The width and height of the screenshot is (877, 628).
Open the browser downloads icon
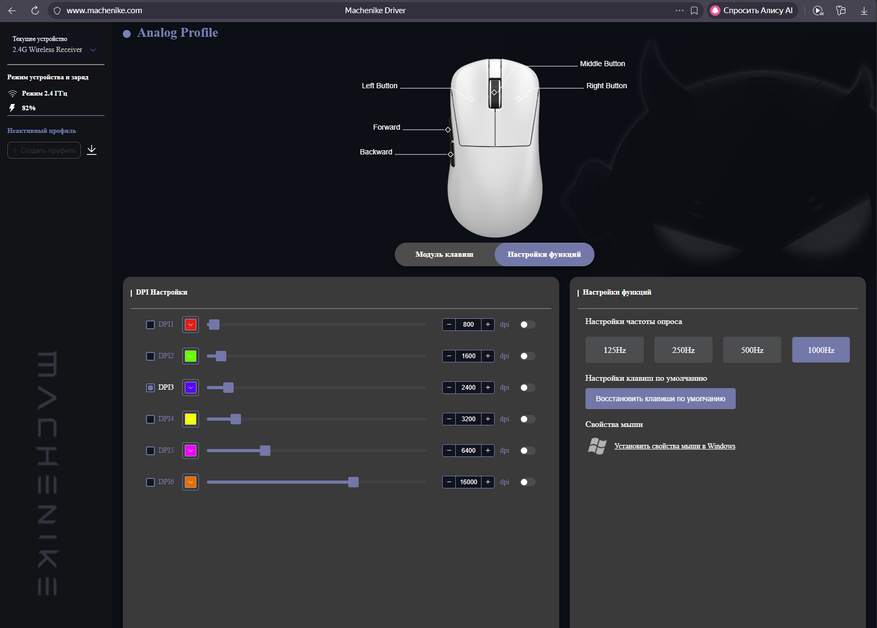864,10
